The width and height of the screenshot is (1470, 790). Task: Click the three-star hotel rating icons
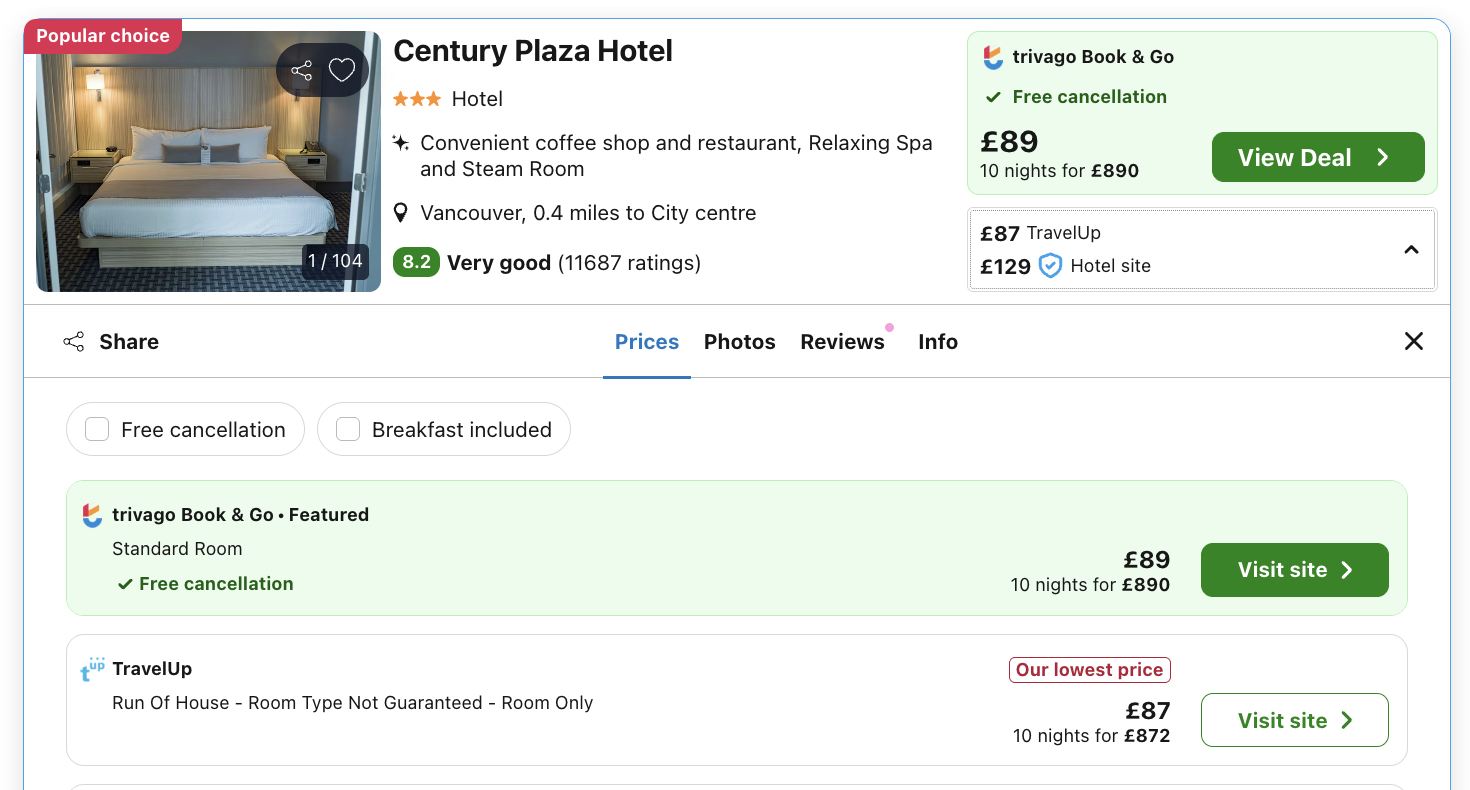(416, 99)
